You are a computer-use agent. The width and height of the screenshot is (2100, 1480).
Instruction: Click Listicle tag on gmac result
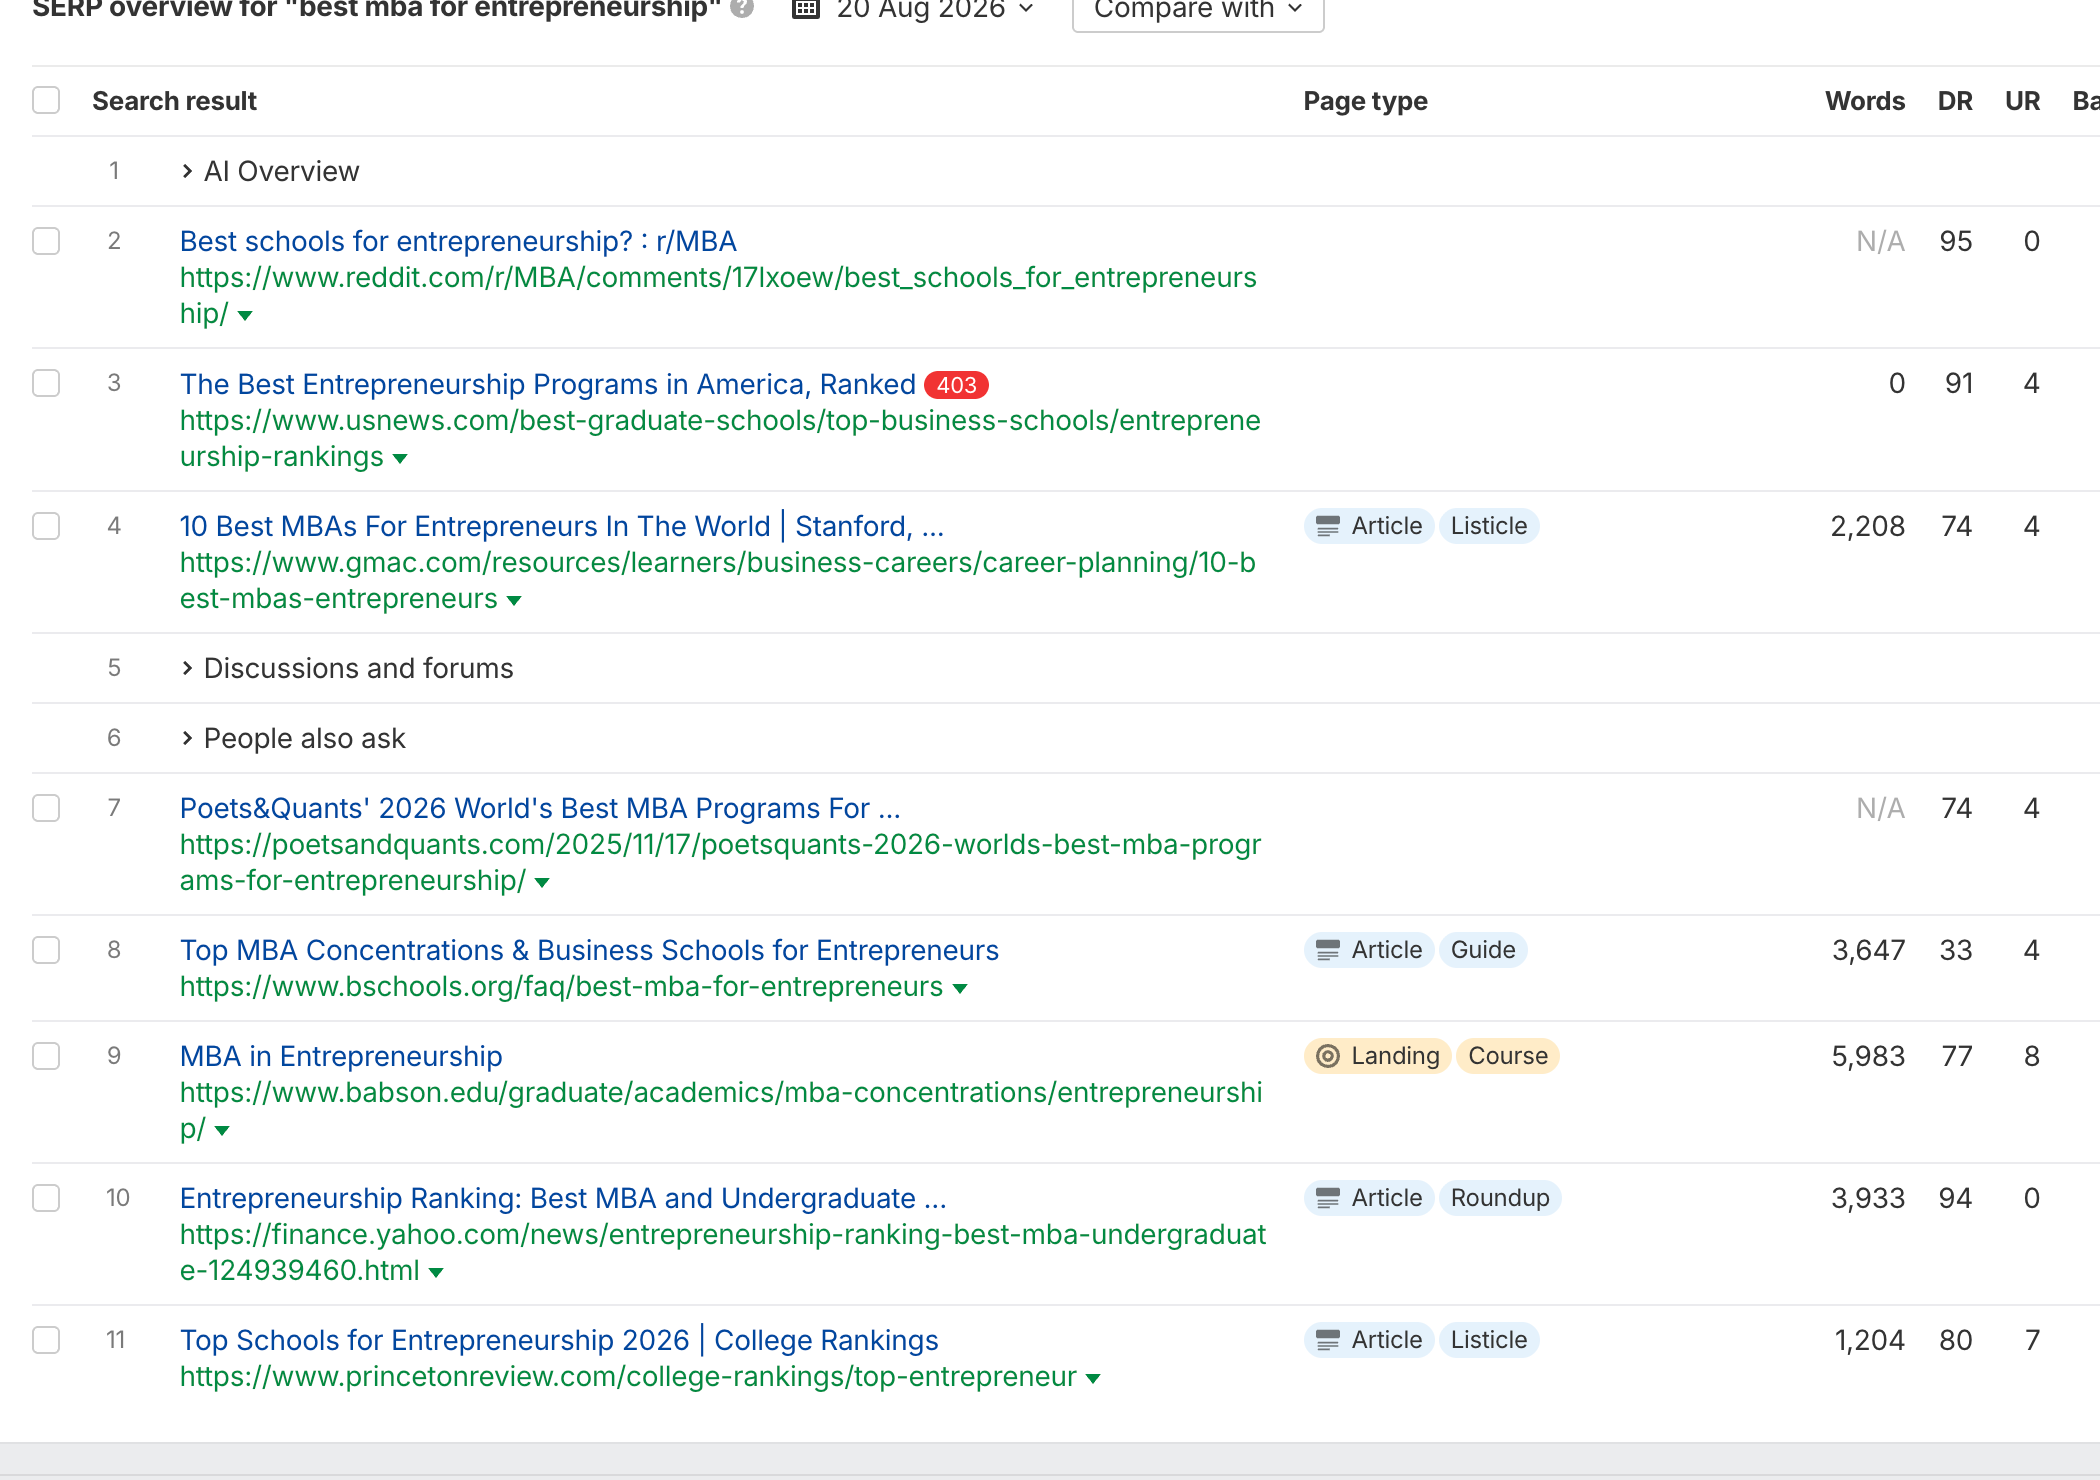(1489, 526)
